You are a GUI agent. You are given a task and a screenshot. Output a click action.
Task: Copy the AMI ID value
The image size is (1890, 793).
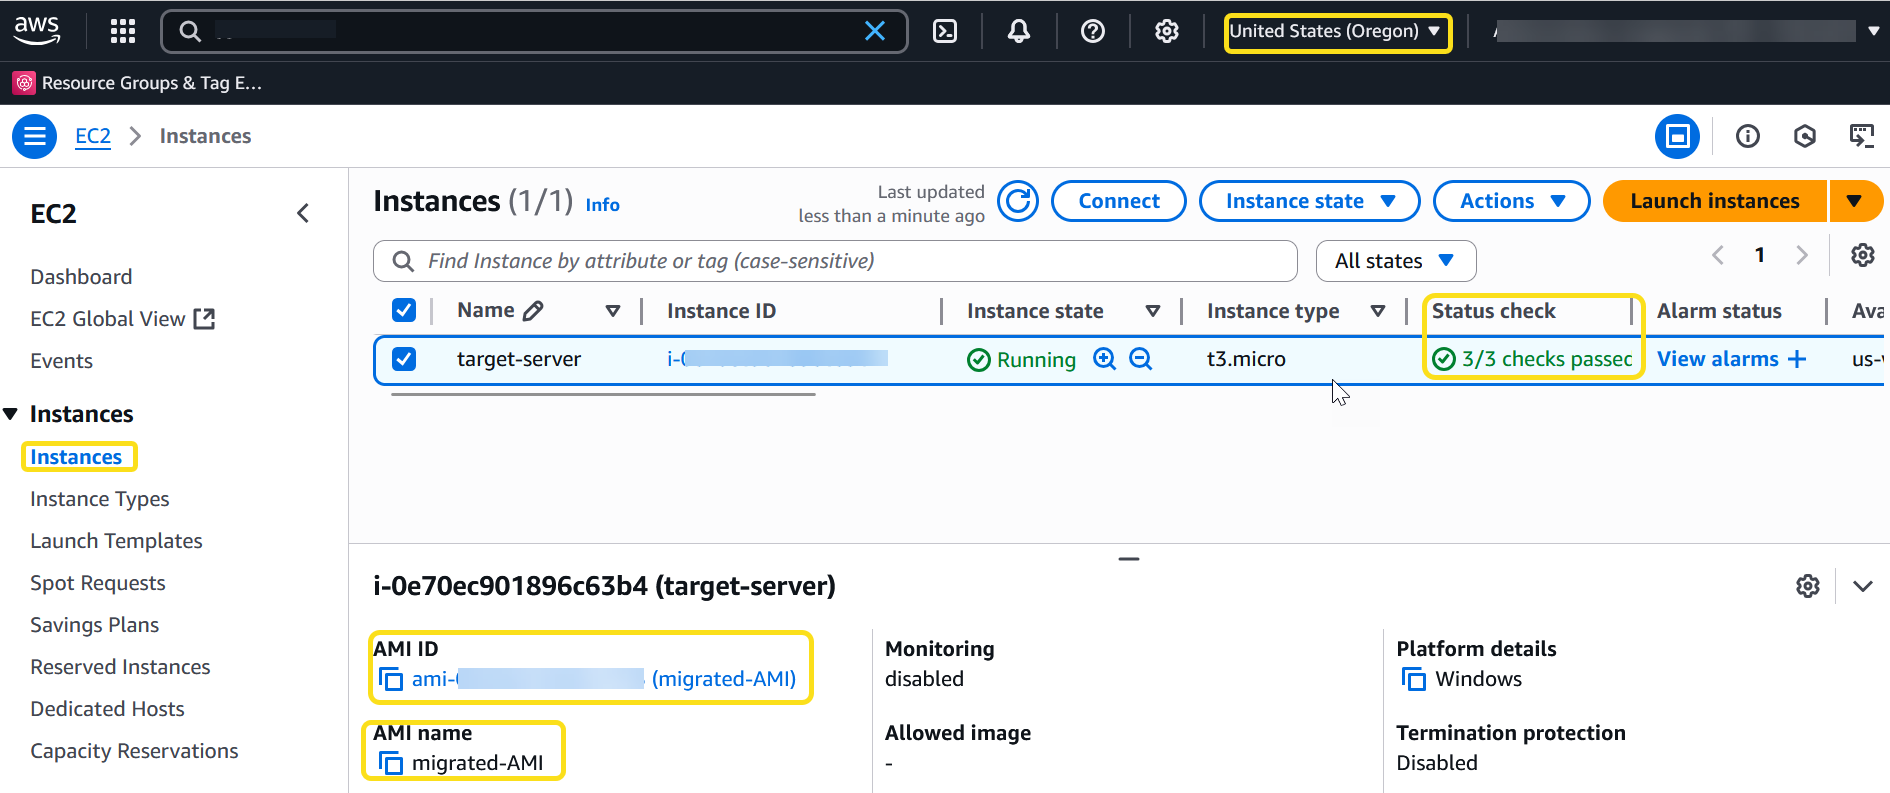pyautogui.click(x=391, y=680)
